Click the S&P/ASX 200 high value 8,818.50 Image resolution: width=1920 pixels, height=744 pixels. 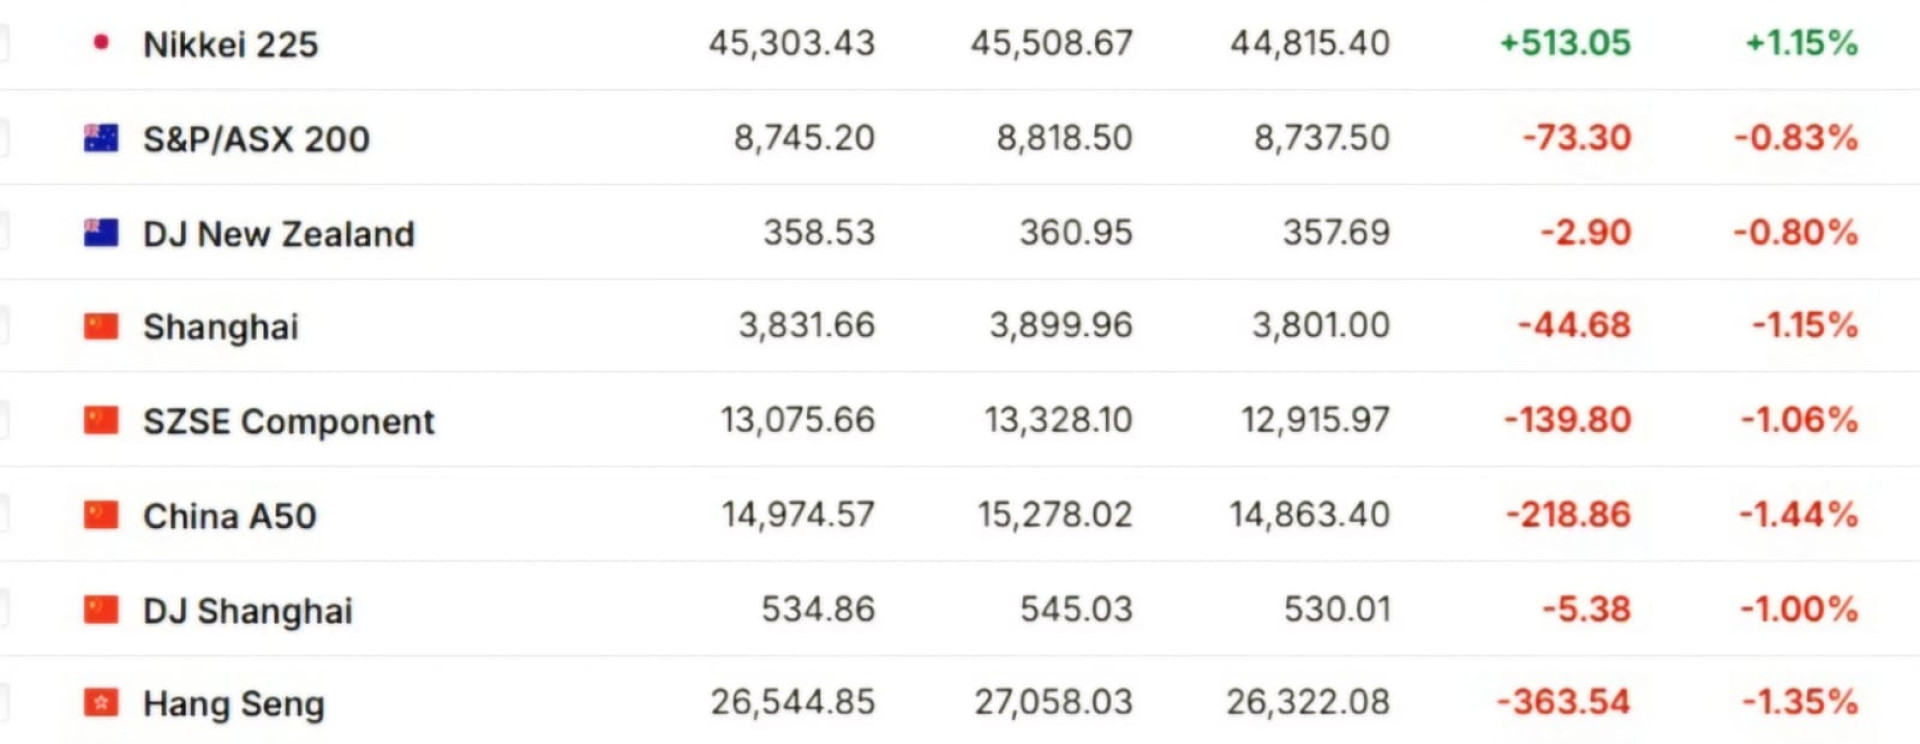(1064, 138)
